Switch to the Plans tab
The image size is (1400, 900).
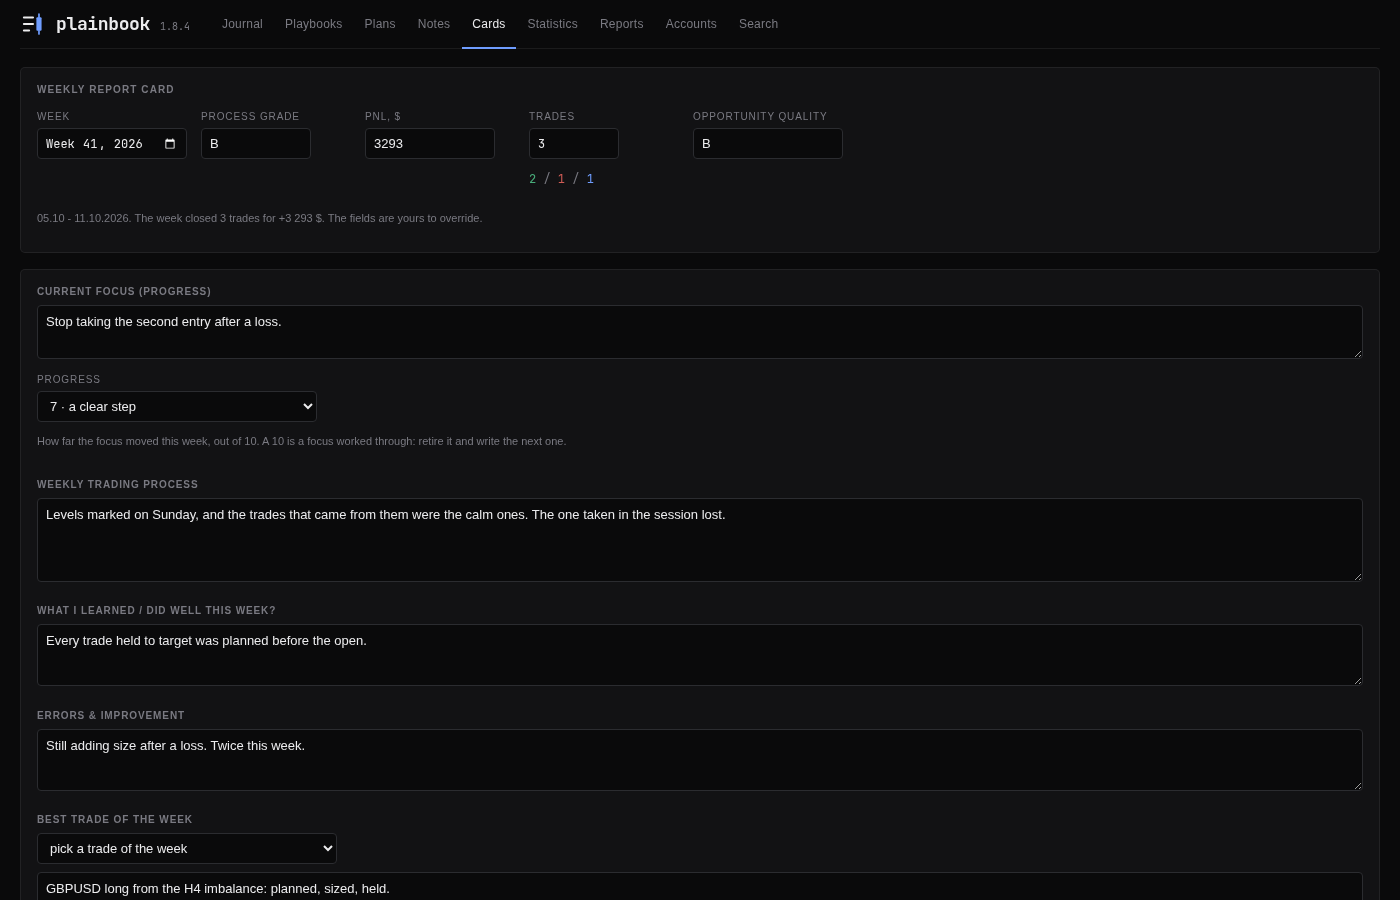(x=380, y=24)
